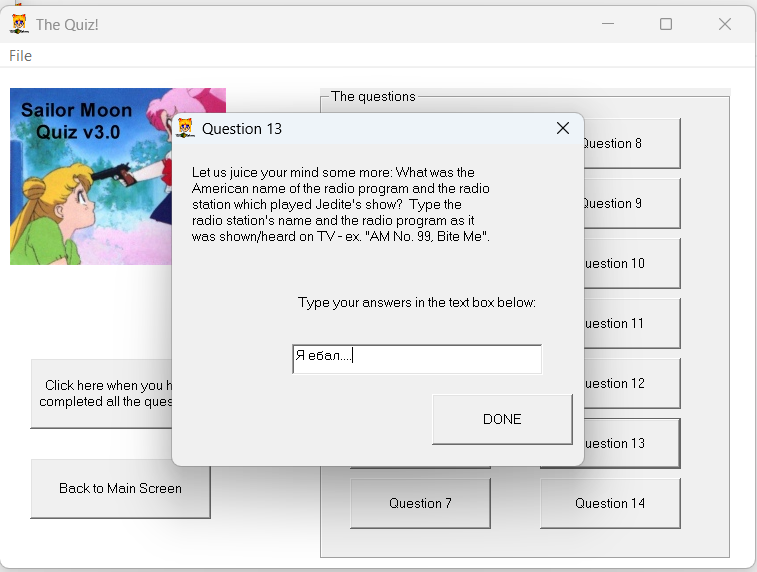Choose the Question 10 button
Image resolution: width=757 pixels, height=572 pixels.
[630, 263]
